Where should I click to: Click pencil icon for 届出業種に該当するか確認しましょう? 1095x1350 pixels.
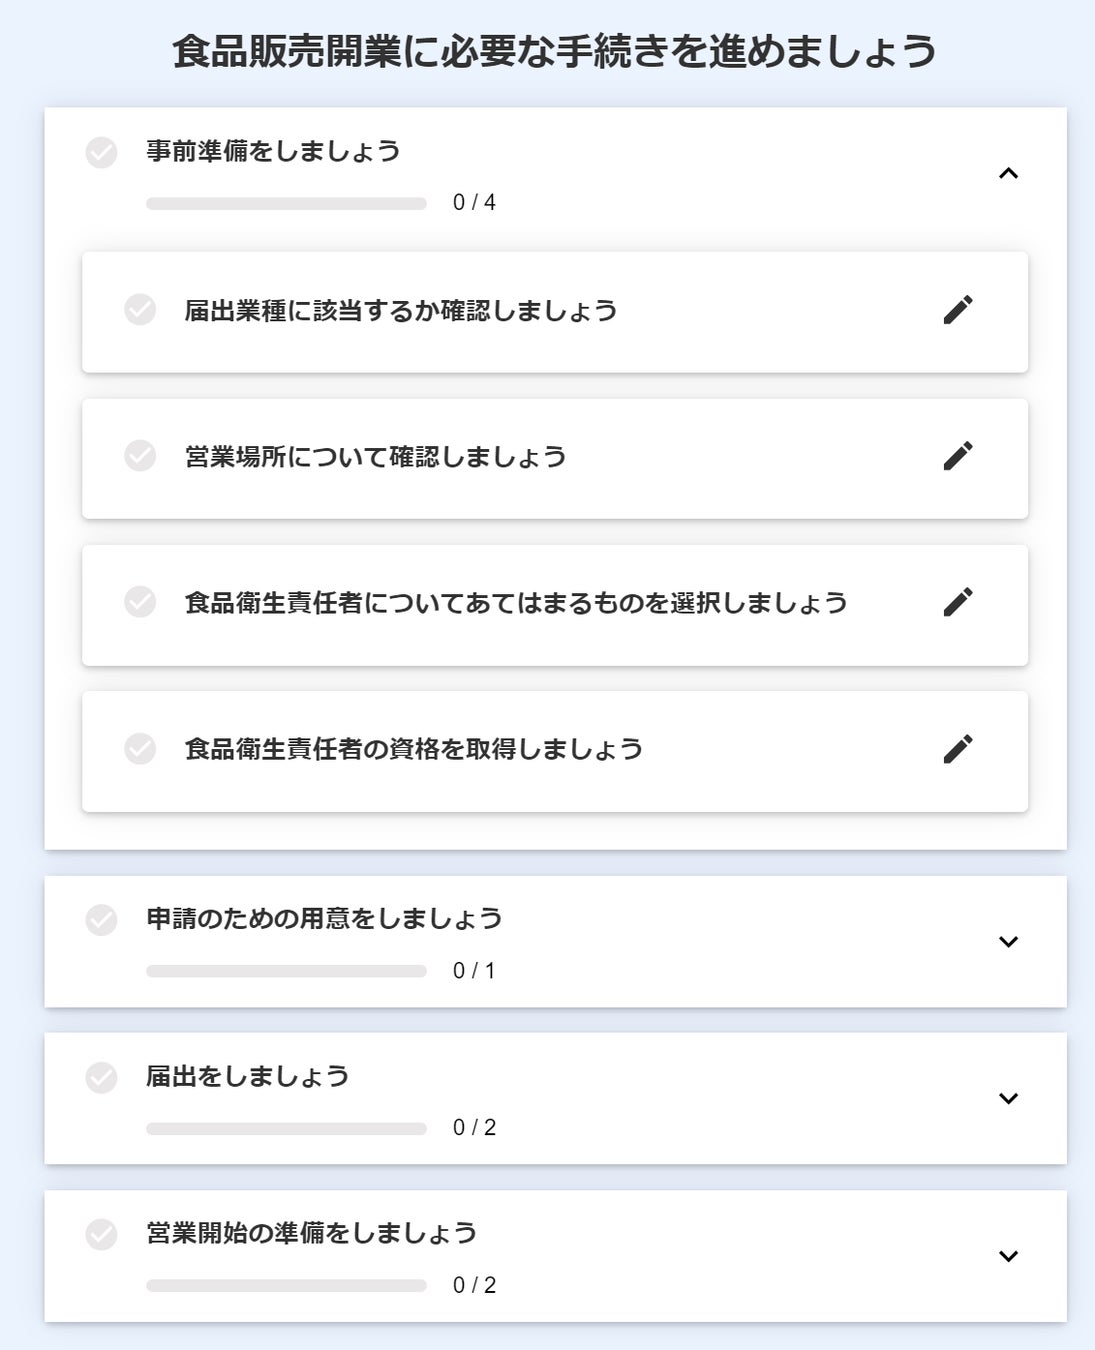(957, 310)
